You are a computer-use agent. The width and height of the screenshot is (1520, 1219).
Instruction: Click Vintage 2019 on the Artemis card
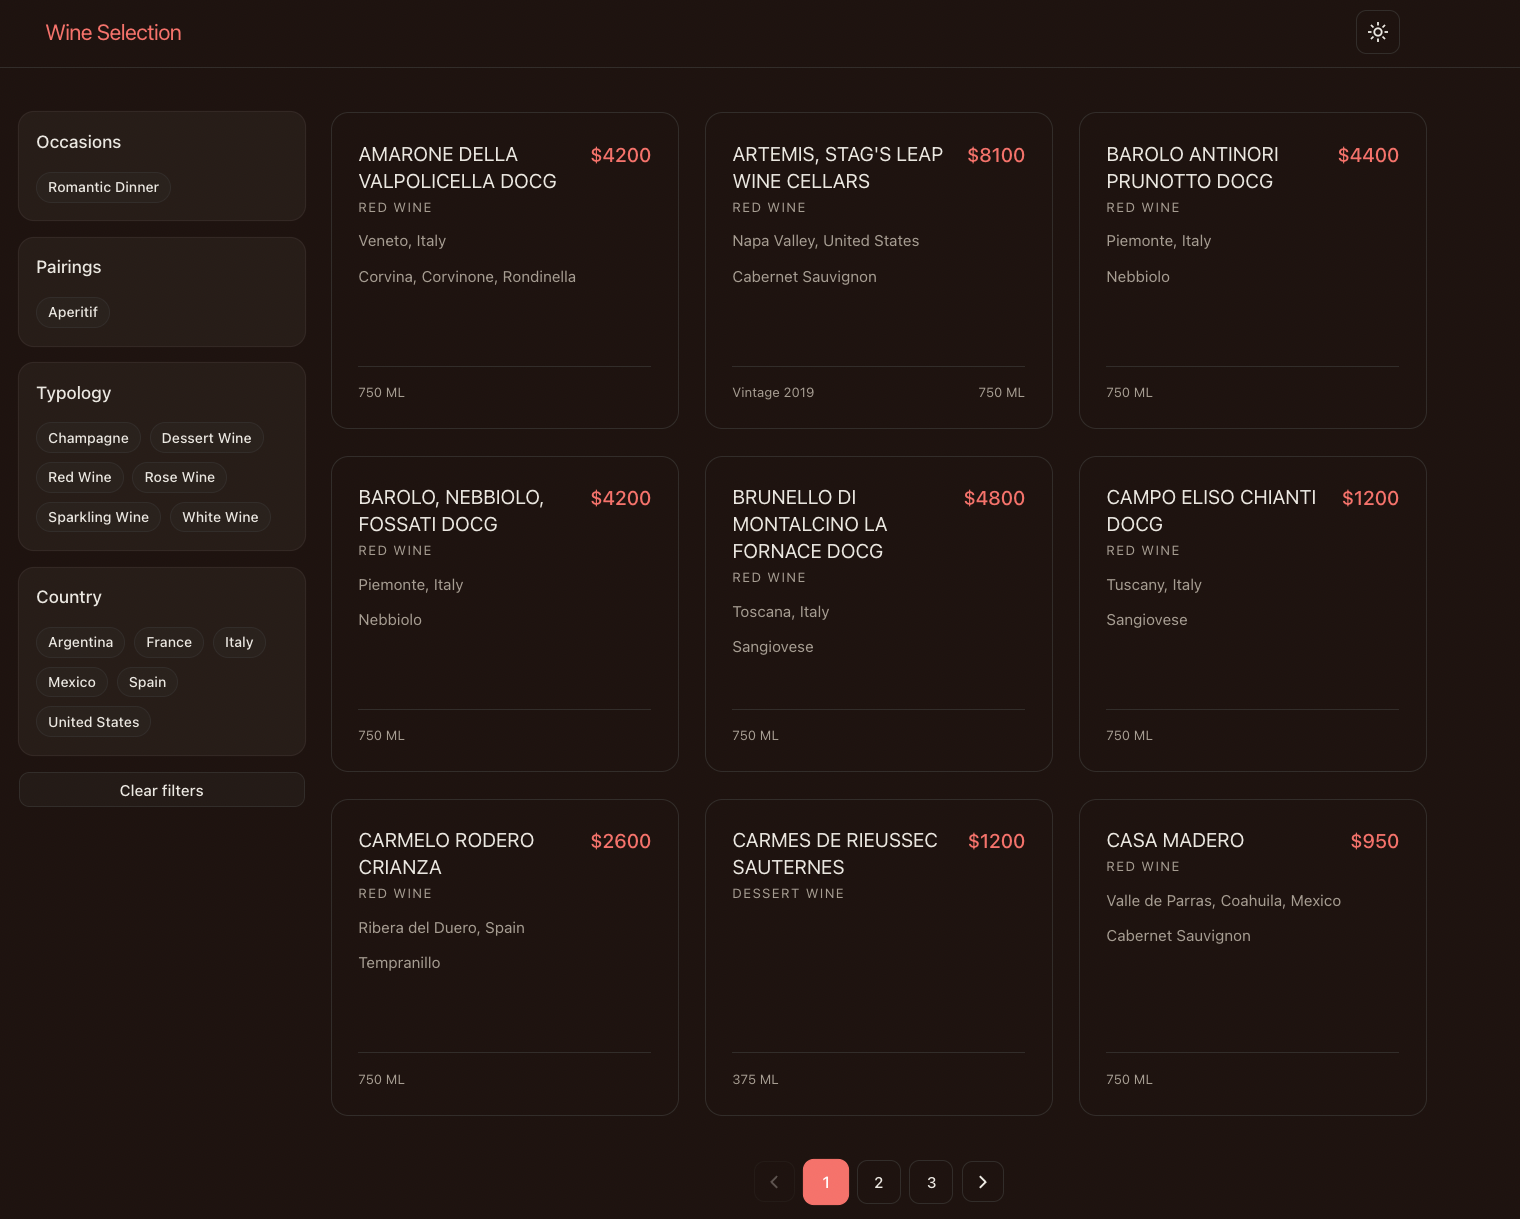773,393
